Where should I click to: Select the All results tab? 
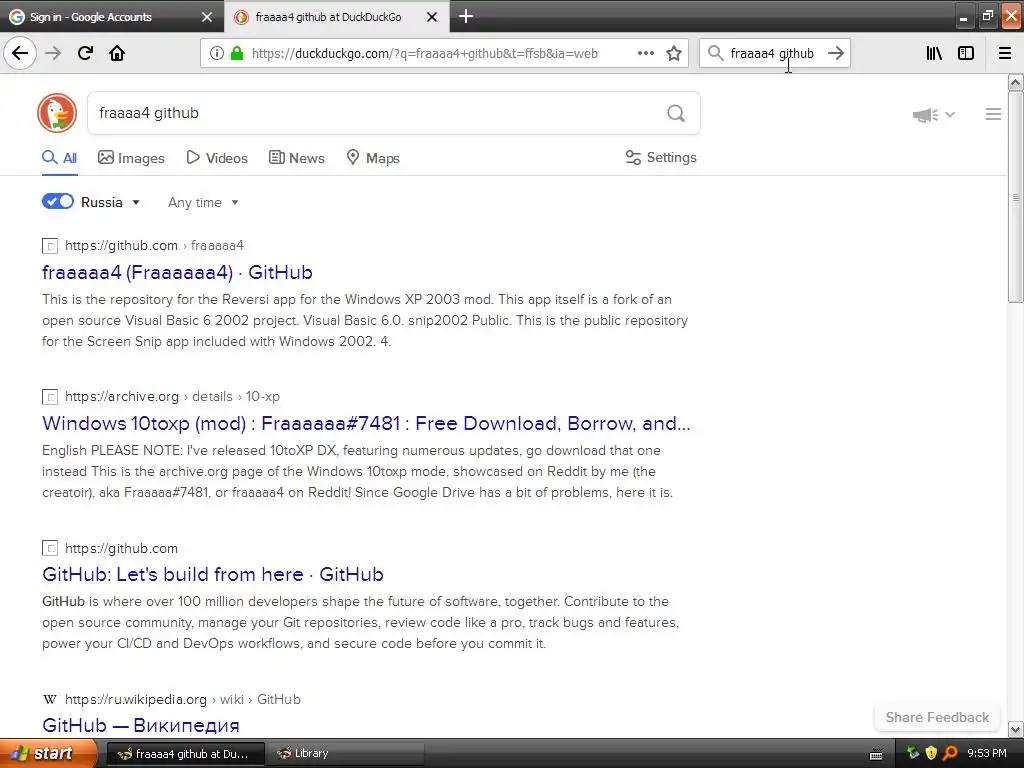click(59, 158)
